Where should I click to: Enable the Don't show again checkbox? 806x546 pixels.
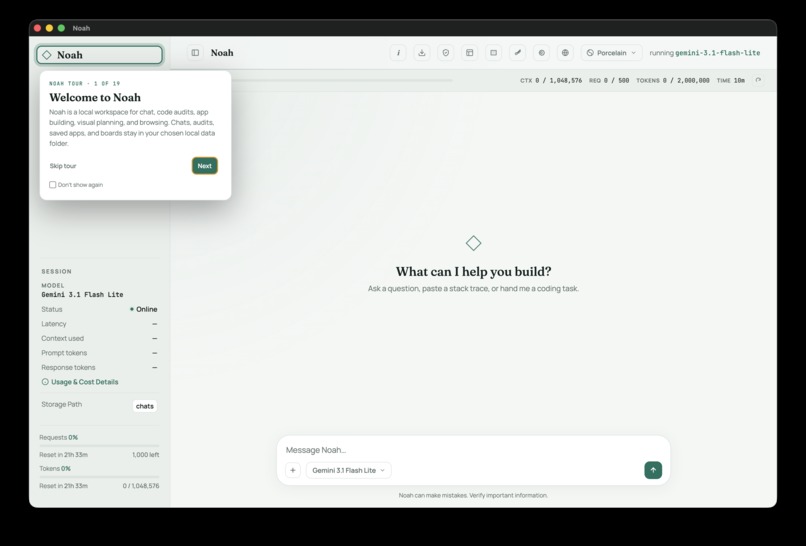coord(52,185)
